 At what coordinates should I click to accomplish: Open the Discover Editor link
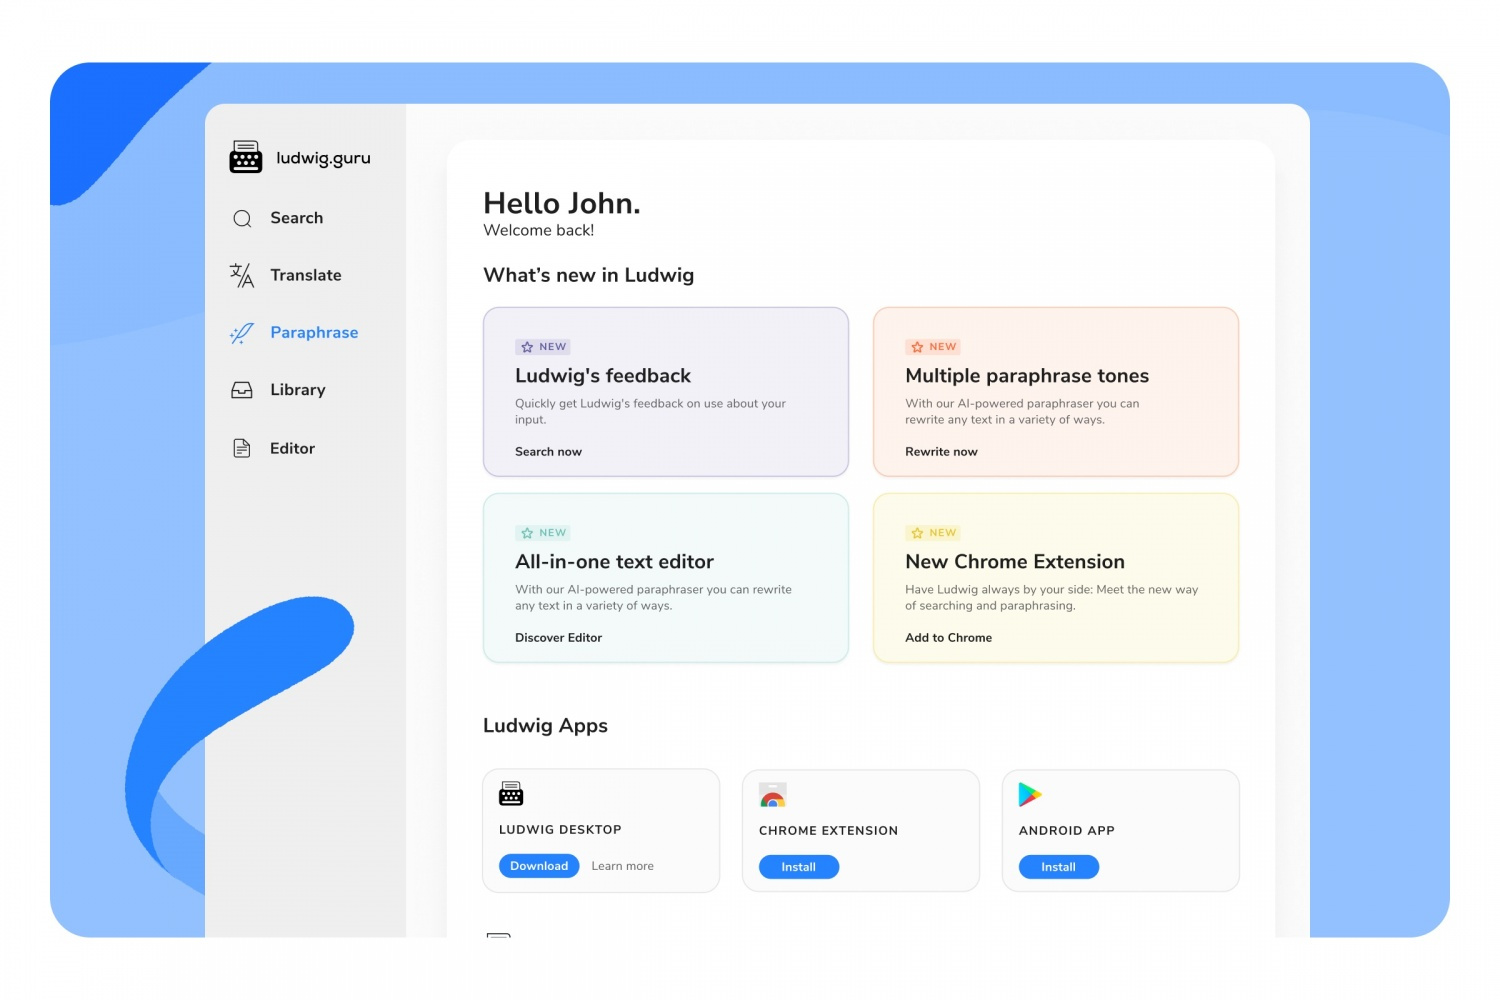[x=558, y=638]
